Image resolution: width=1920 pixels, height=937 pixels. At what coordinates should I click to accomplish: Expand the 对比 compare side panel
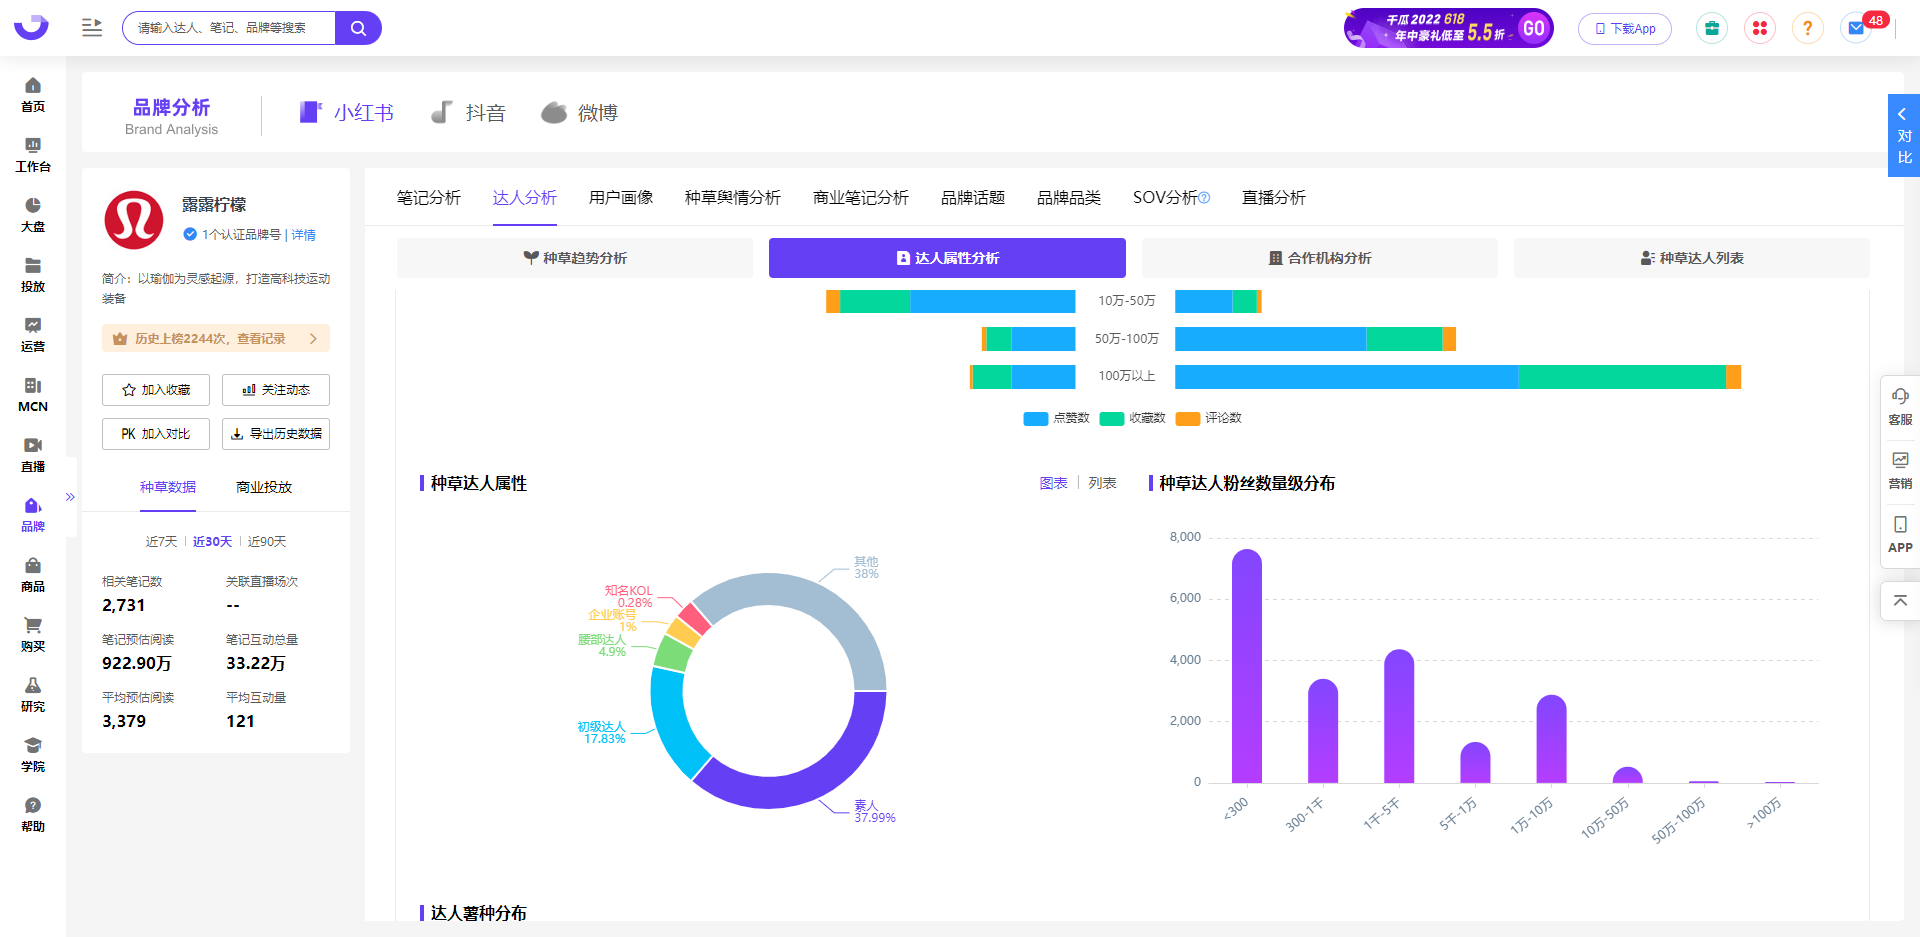coord(1904,136)
